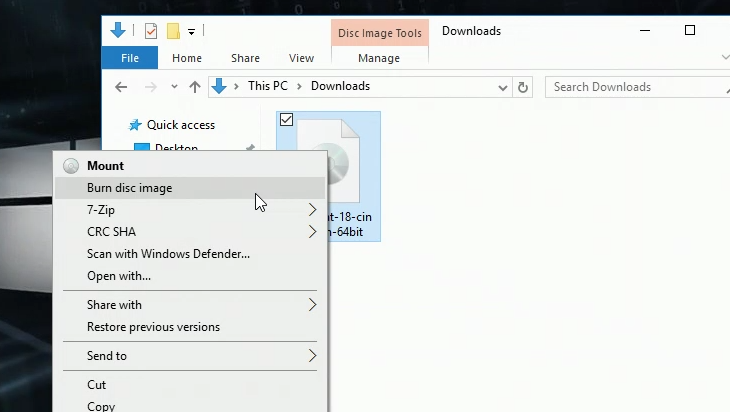Click the Quick access star icon

pyautogui.click(x=134, y=125)
